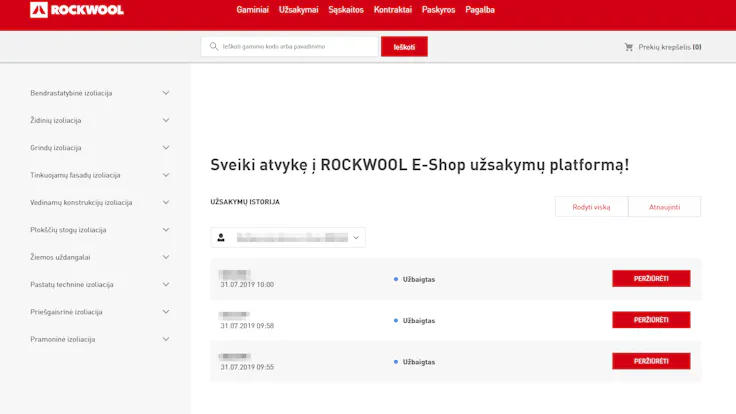The width and height of the screenshot is (736, 414).
Task: Open the Pagalba menu
Action: (480, 10)
